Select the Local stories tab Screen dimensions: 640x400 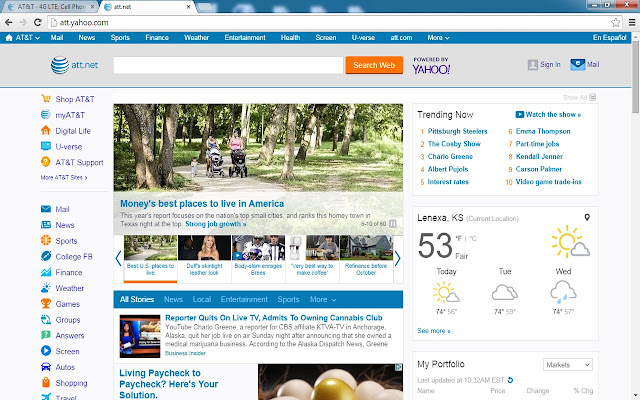click(202, 300)
